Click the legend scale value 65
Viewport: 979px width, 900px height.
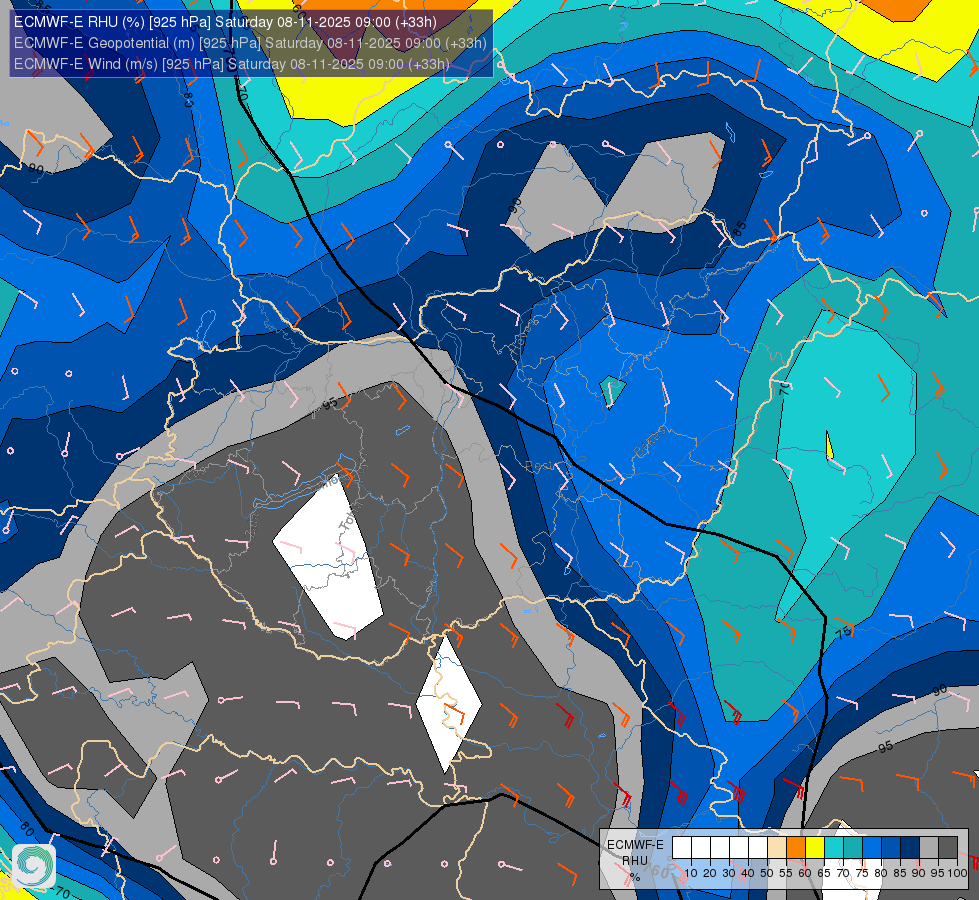(824, 873)
